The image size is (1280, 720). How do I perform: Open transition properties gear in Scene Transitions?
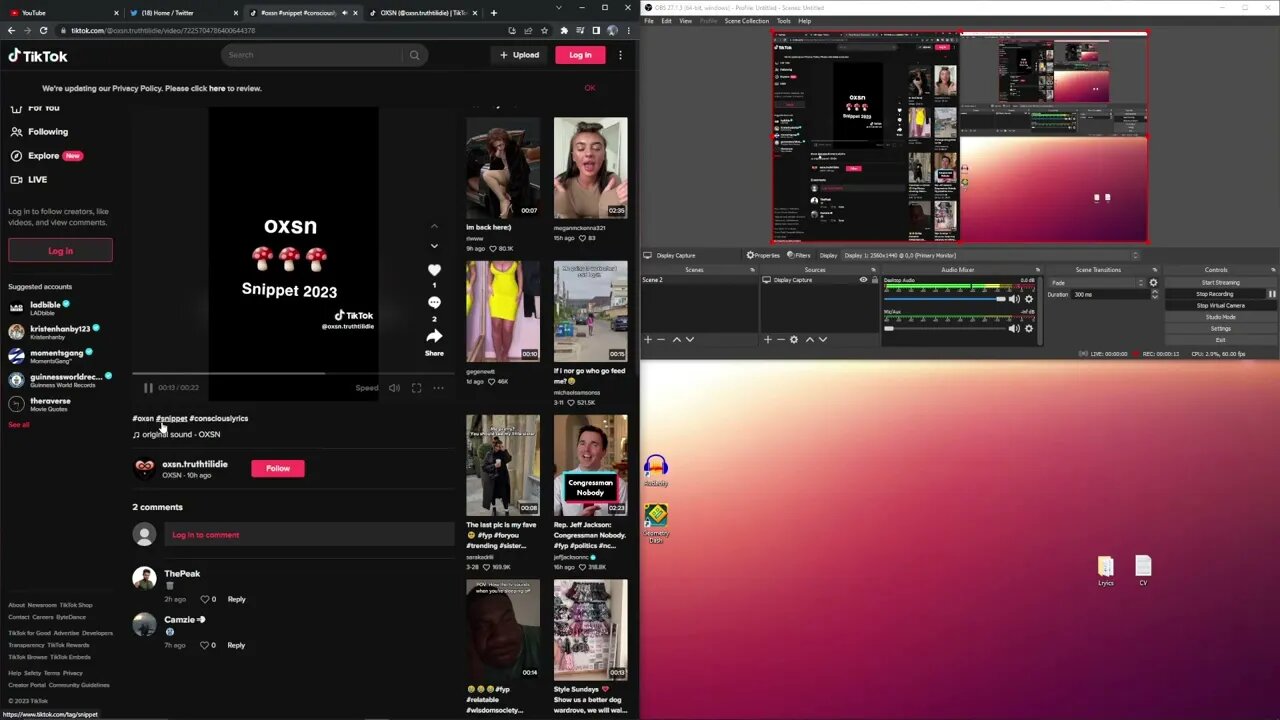(1153, 282)
